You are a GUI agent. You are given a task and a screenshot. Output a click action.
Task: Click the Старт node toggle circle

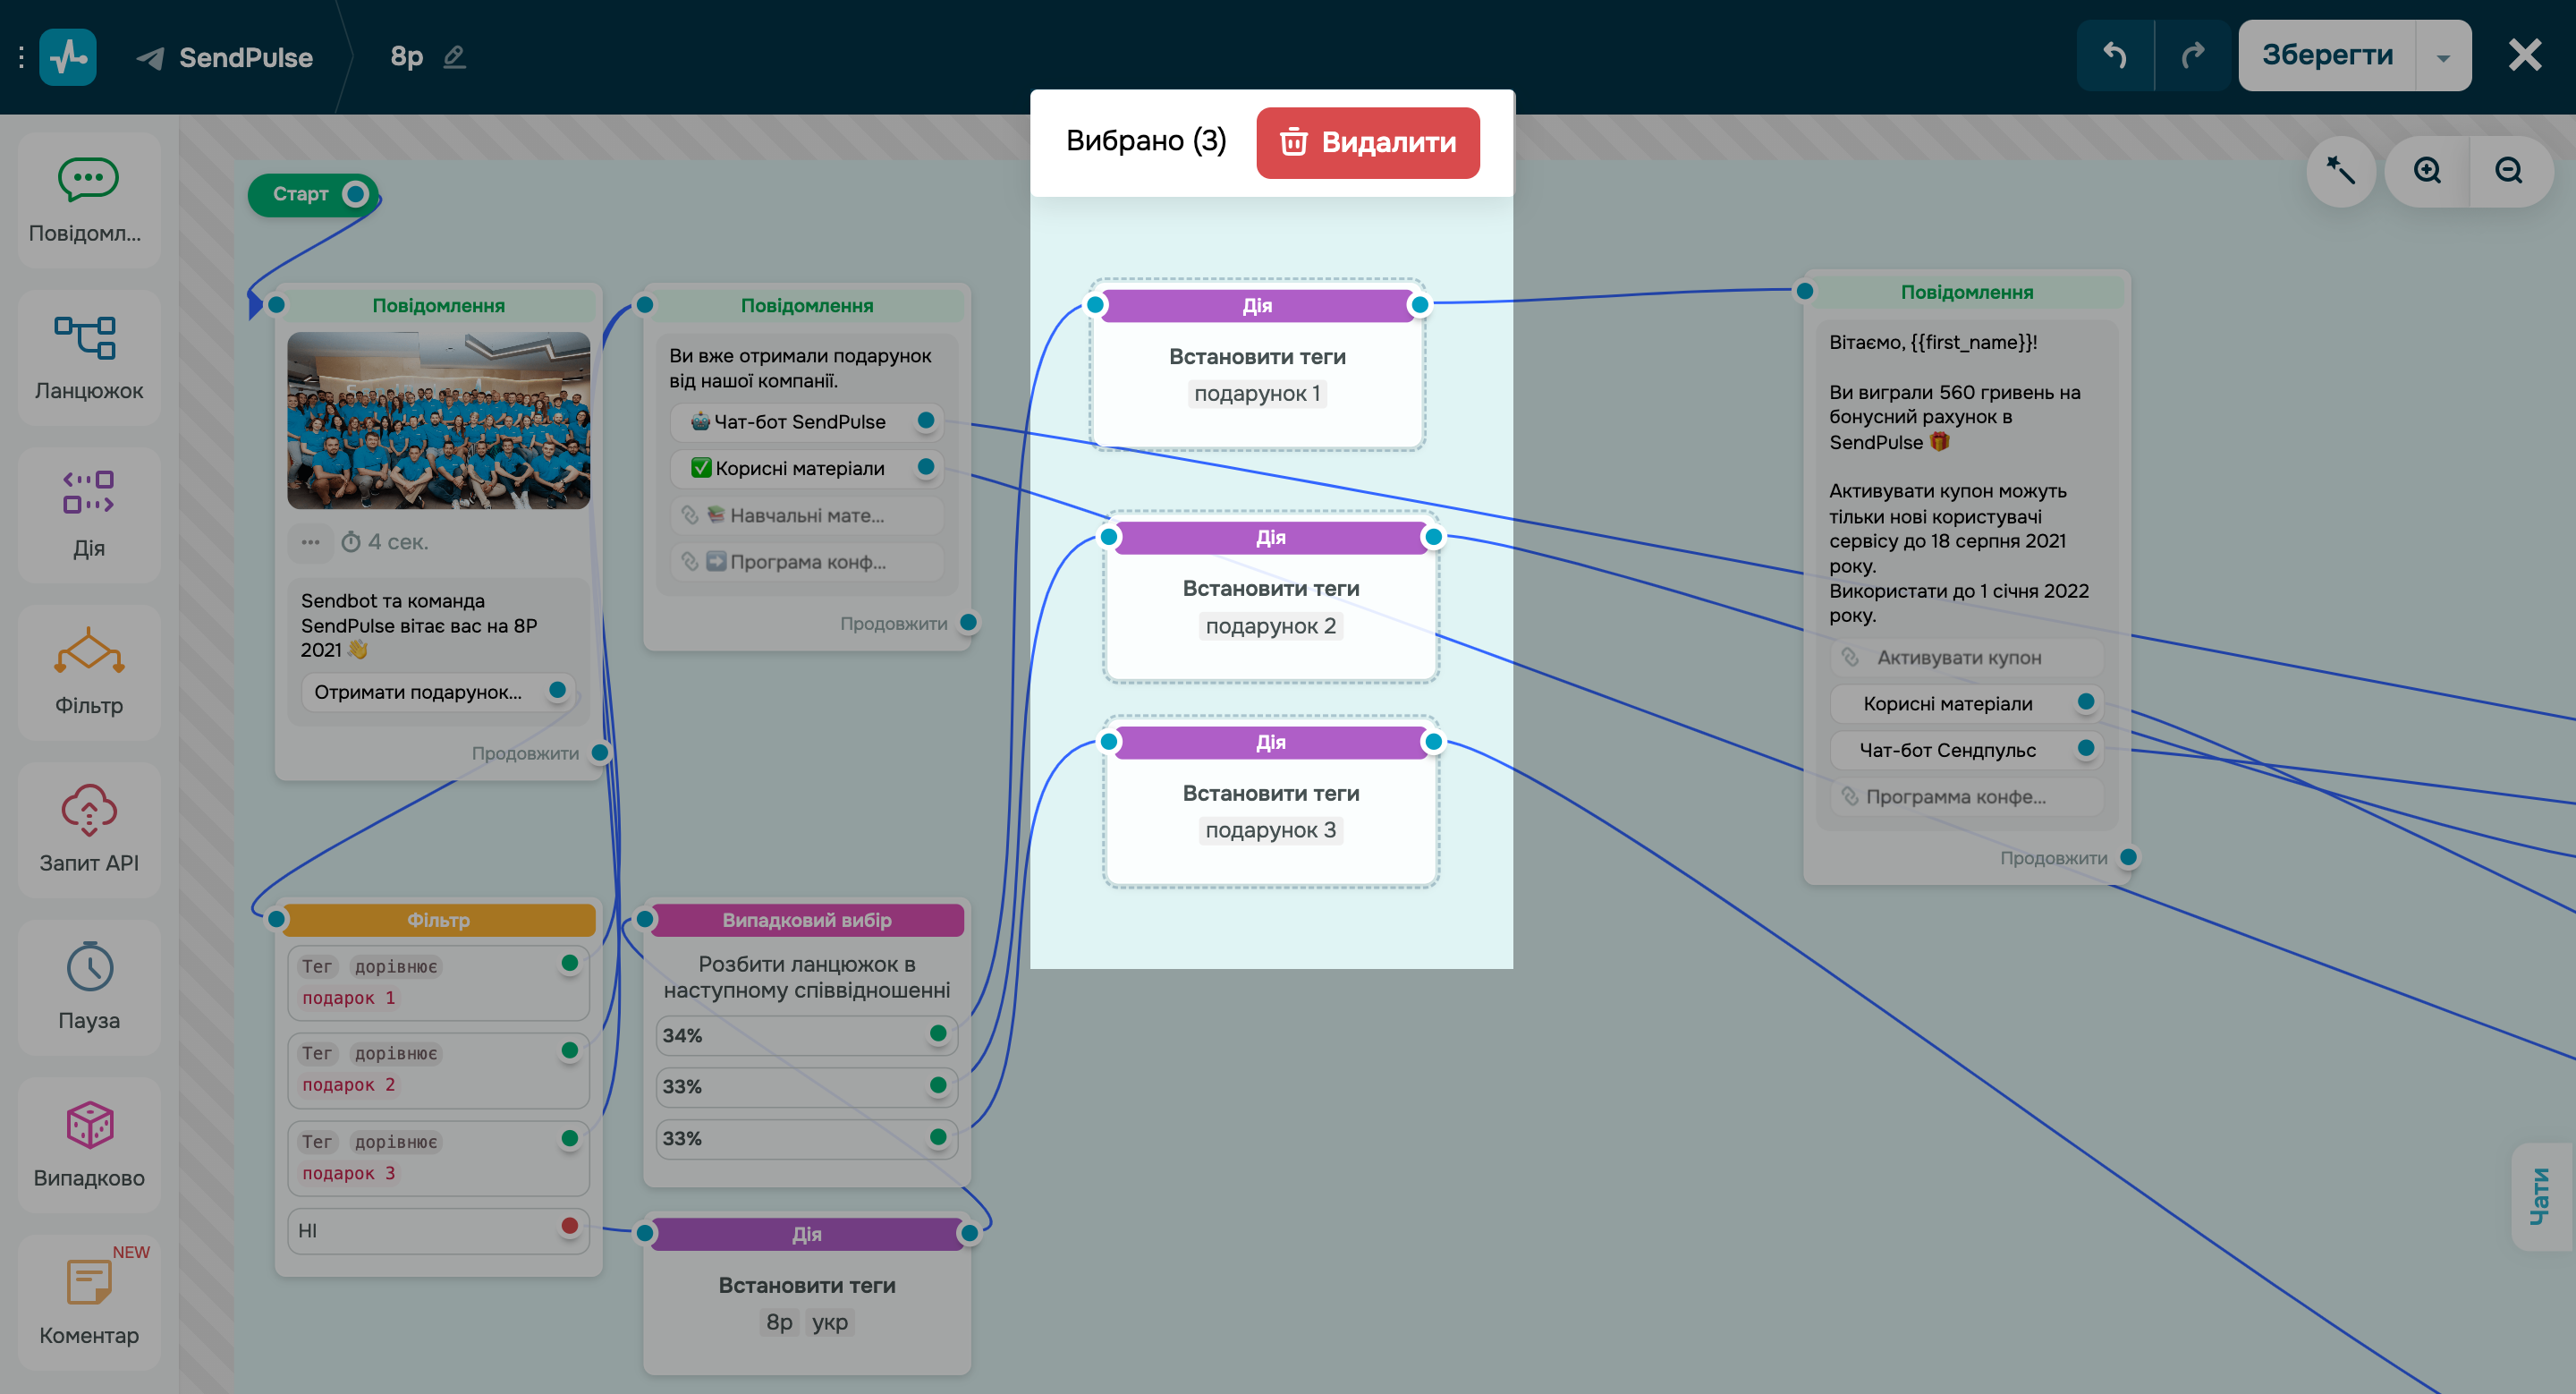tap(355, 194)
